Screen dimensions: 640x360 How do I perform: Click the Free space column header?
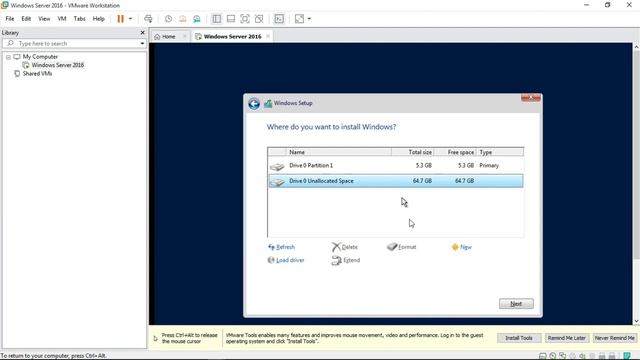point(455,152)
